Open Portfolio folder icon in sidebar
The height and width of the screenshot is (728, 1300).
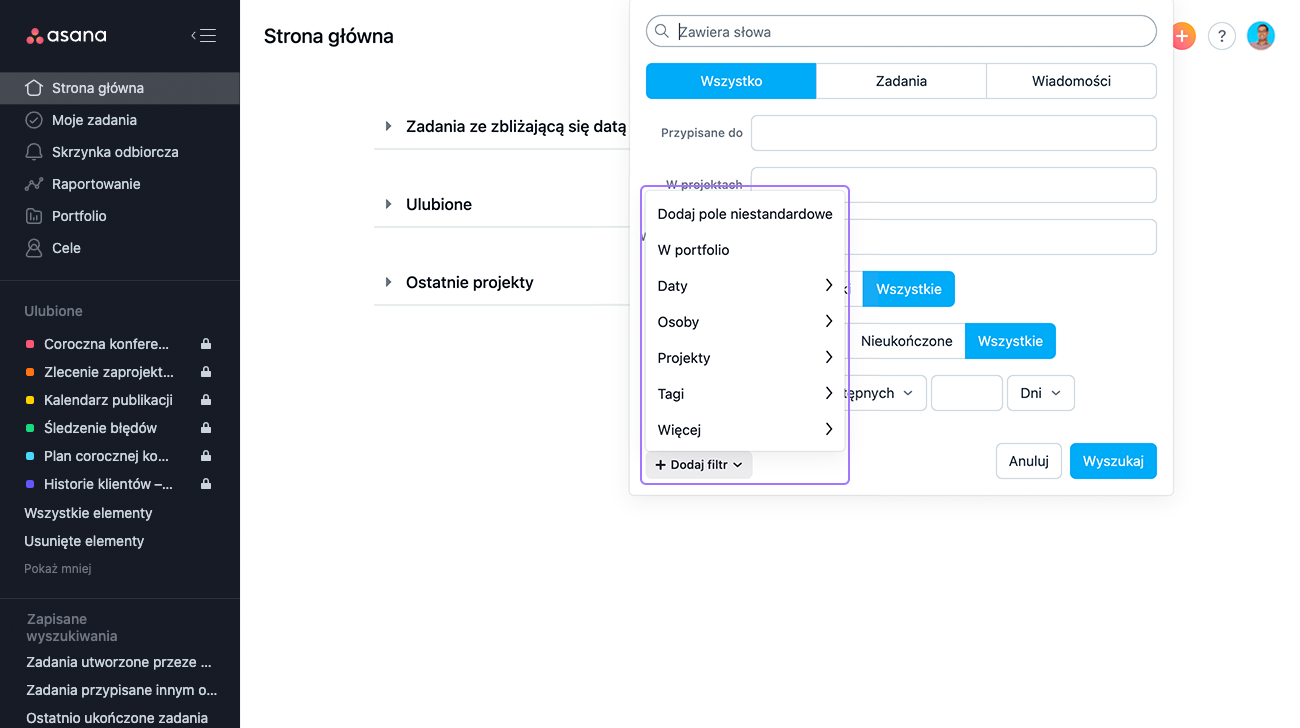pos(34,216)
